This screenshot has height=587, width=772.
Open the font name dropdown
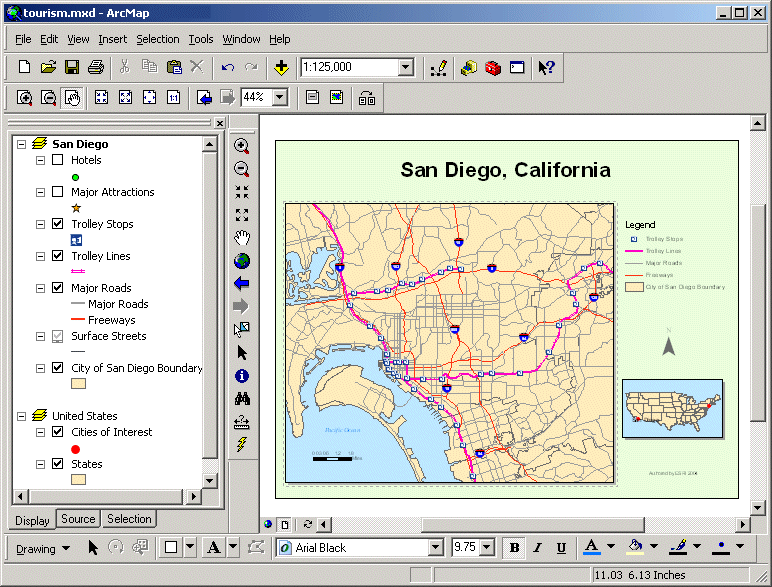pyautogui.click(x=435, y=547)
